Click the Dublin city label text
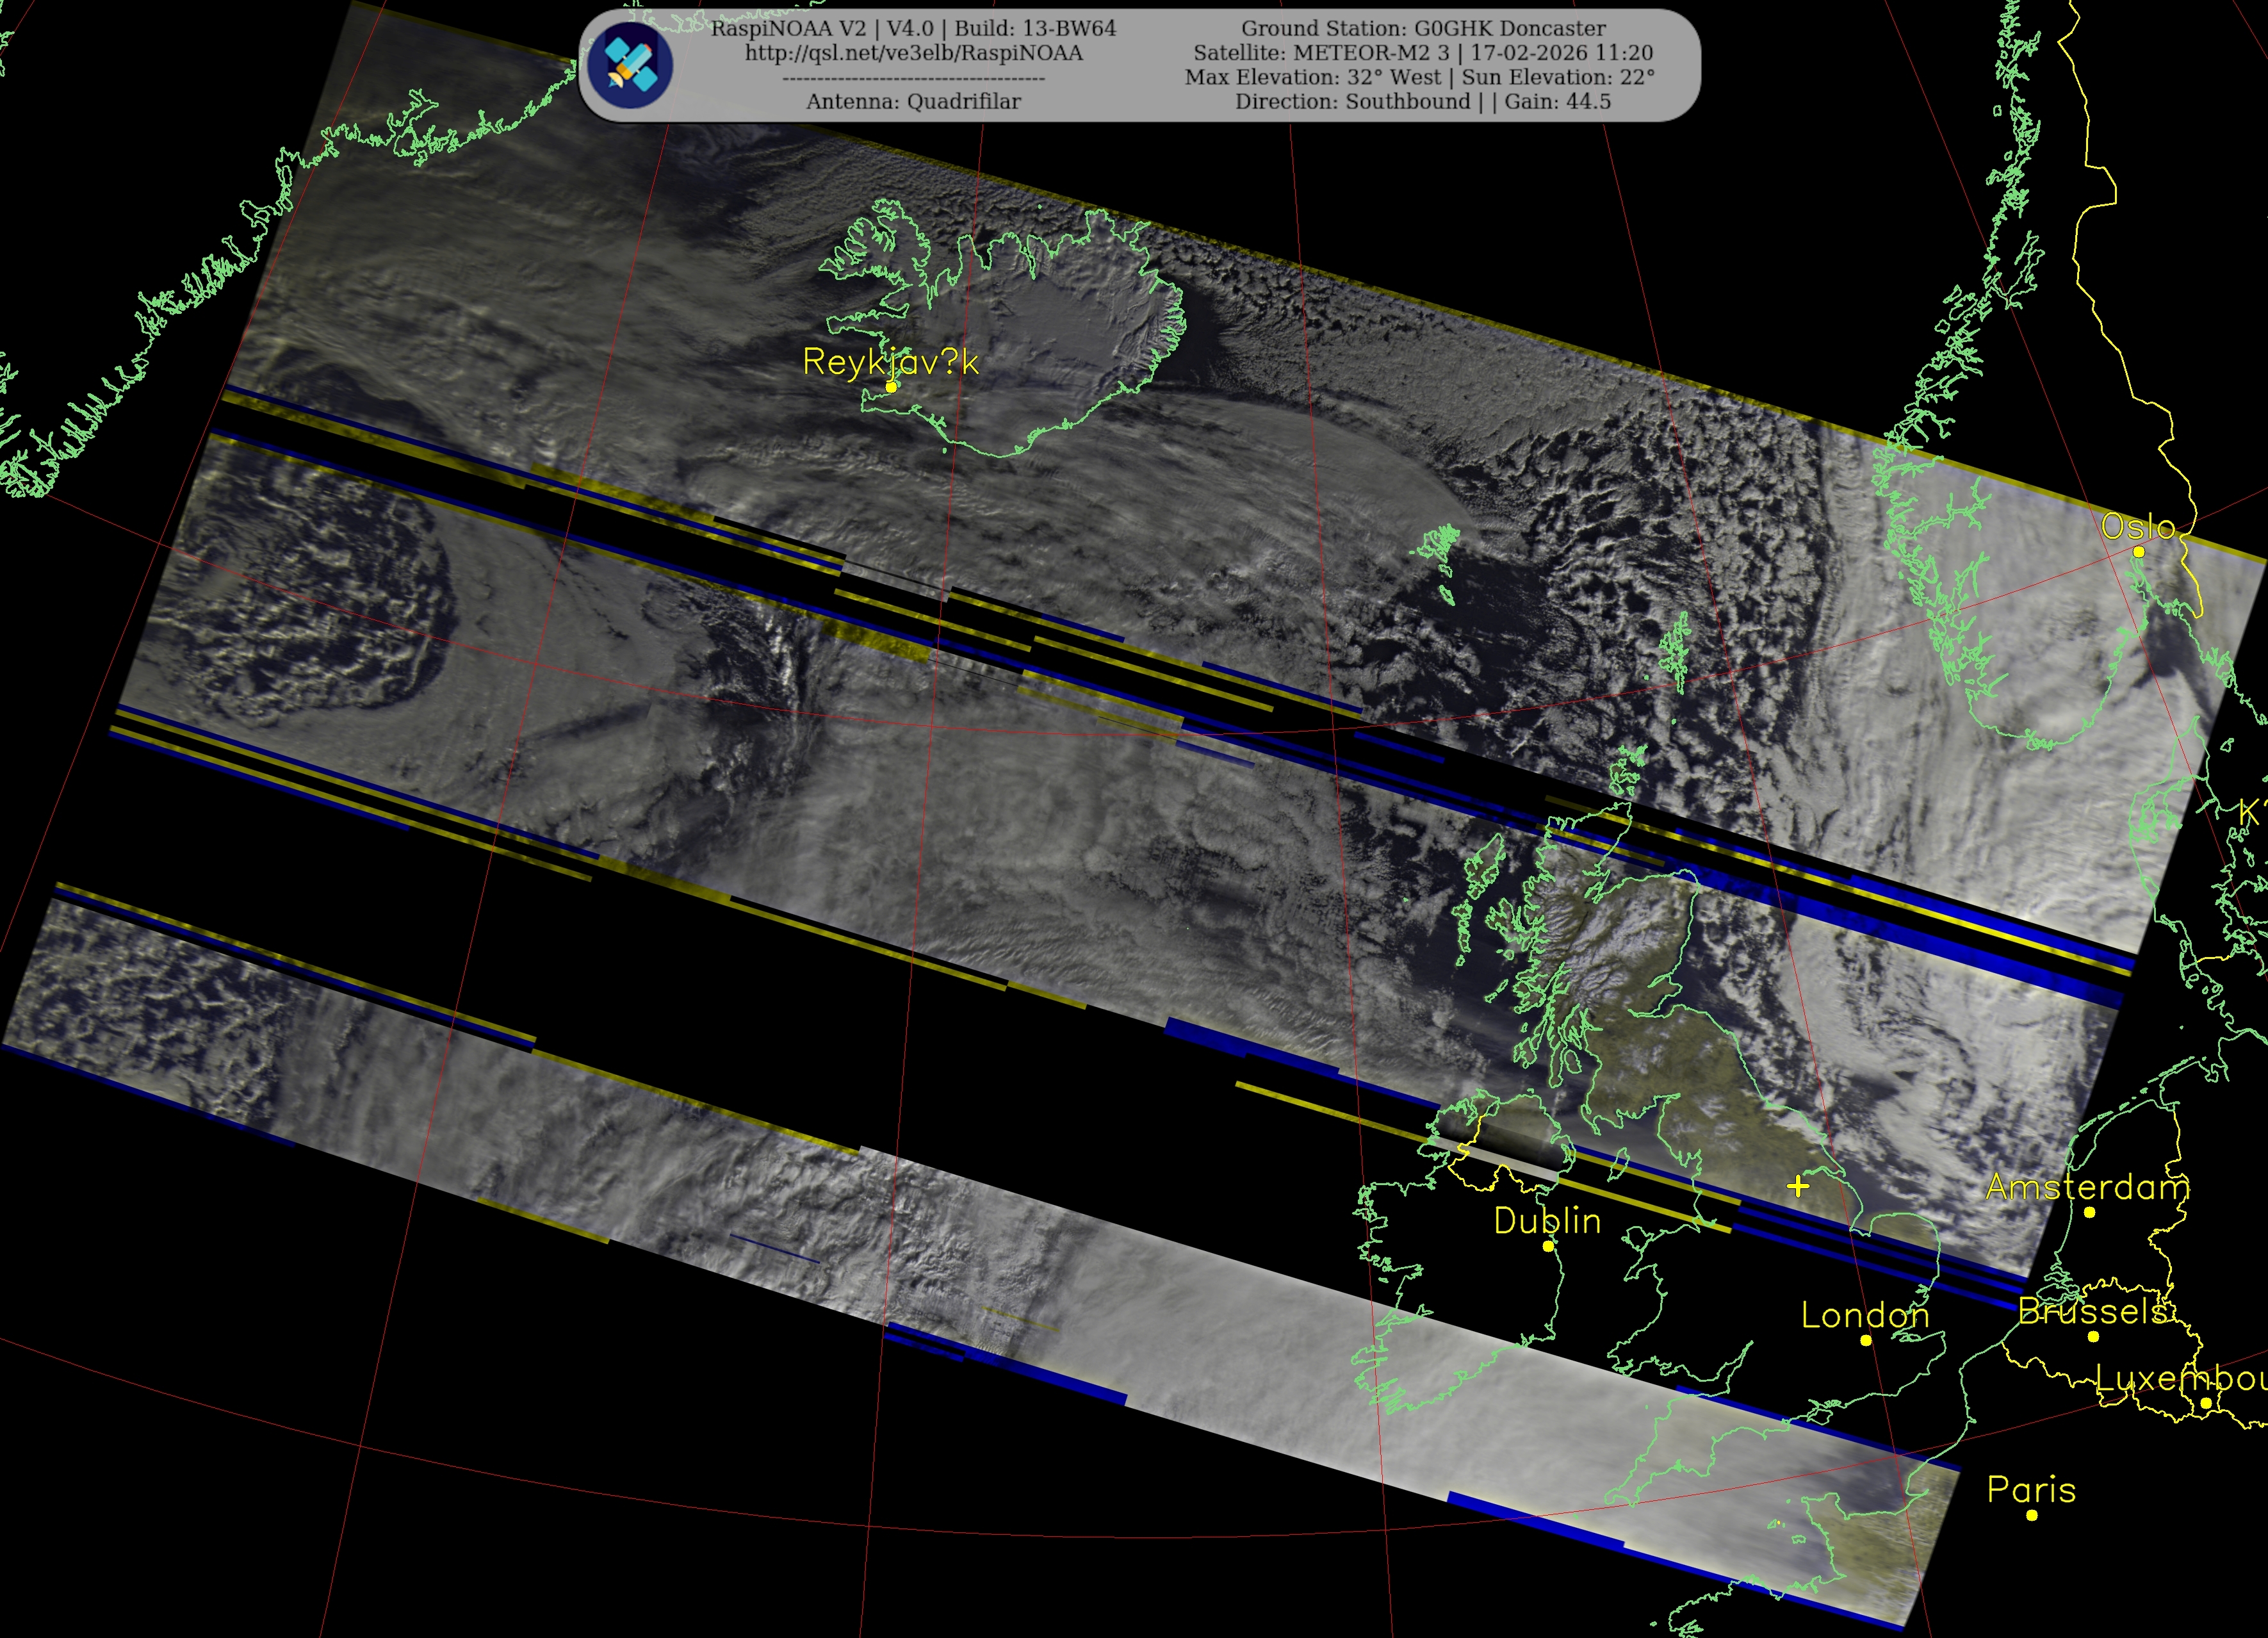Screen dimensions: 2268x1638 point(1547,1220)
